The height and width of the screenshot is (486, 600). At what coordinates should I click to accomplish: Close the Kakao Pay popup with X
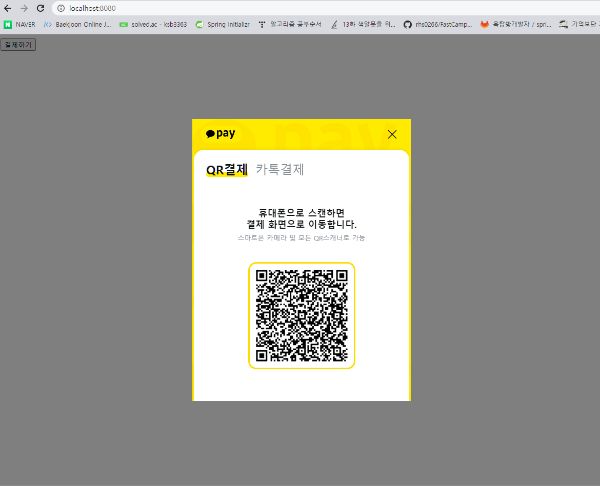click(x=392, y=134)
